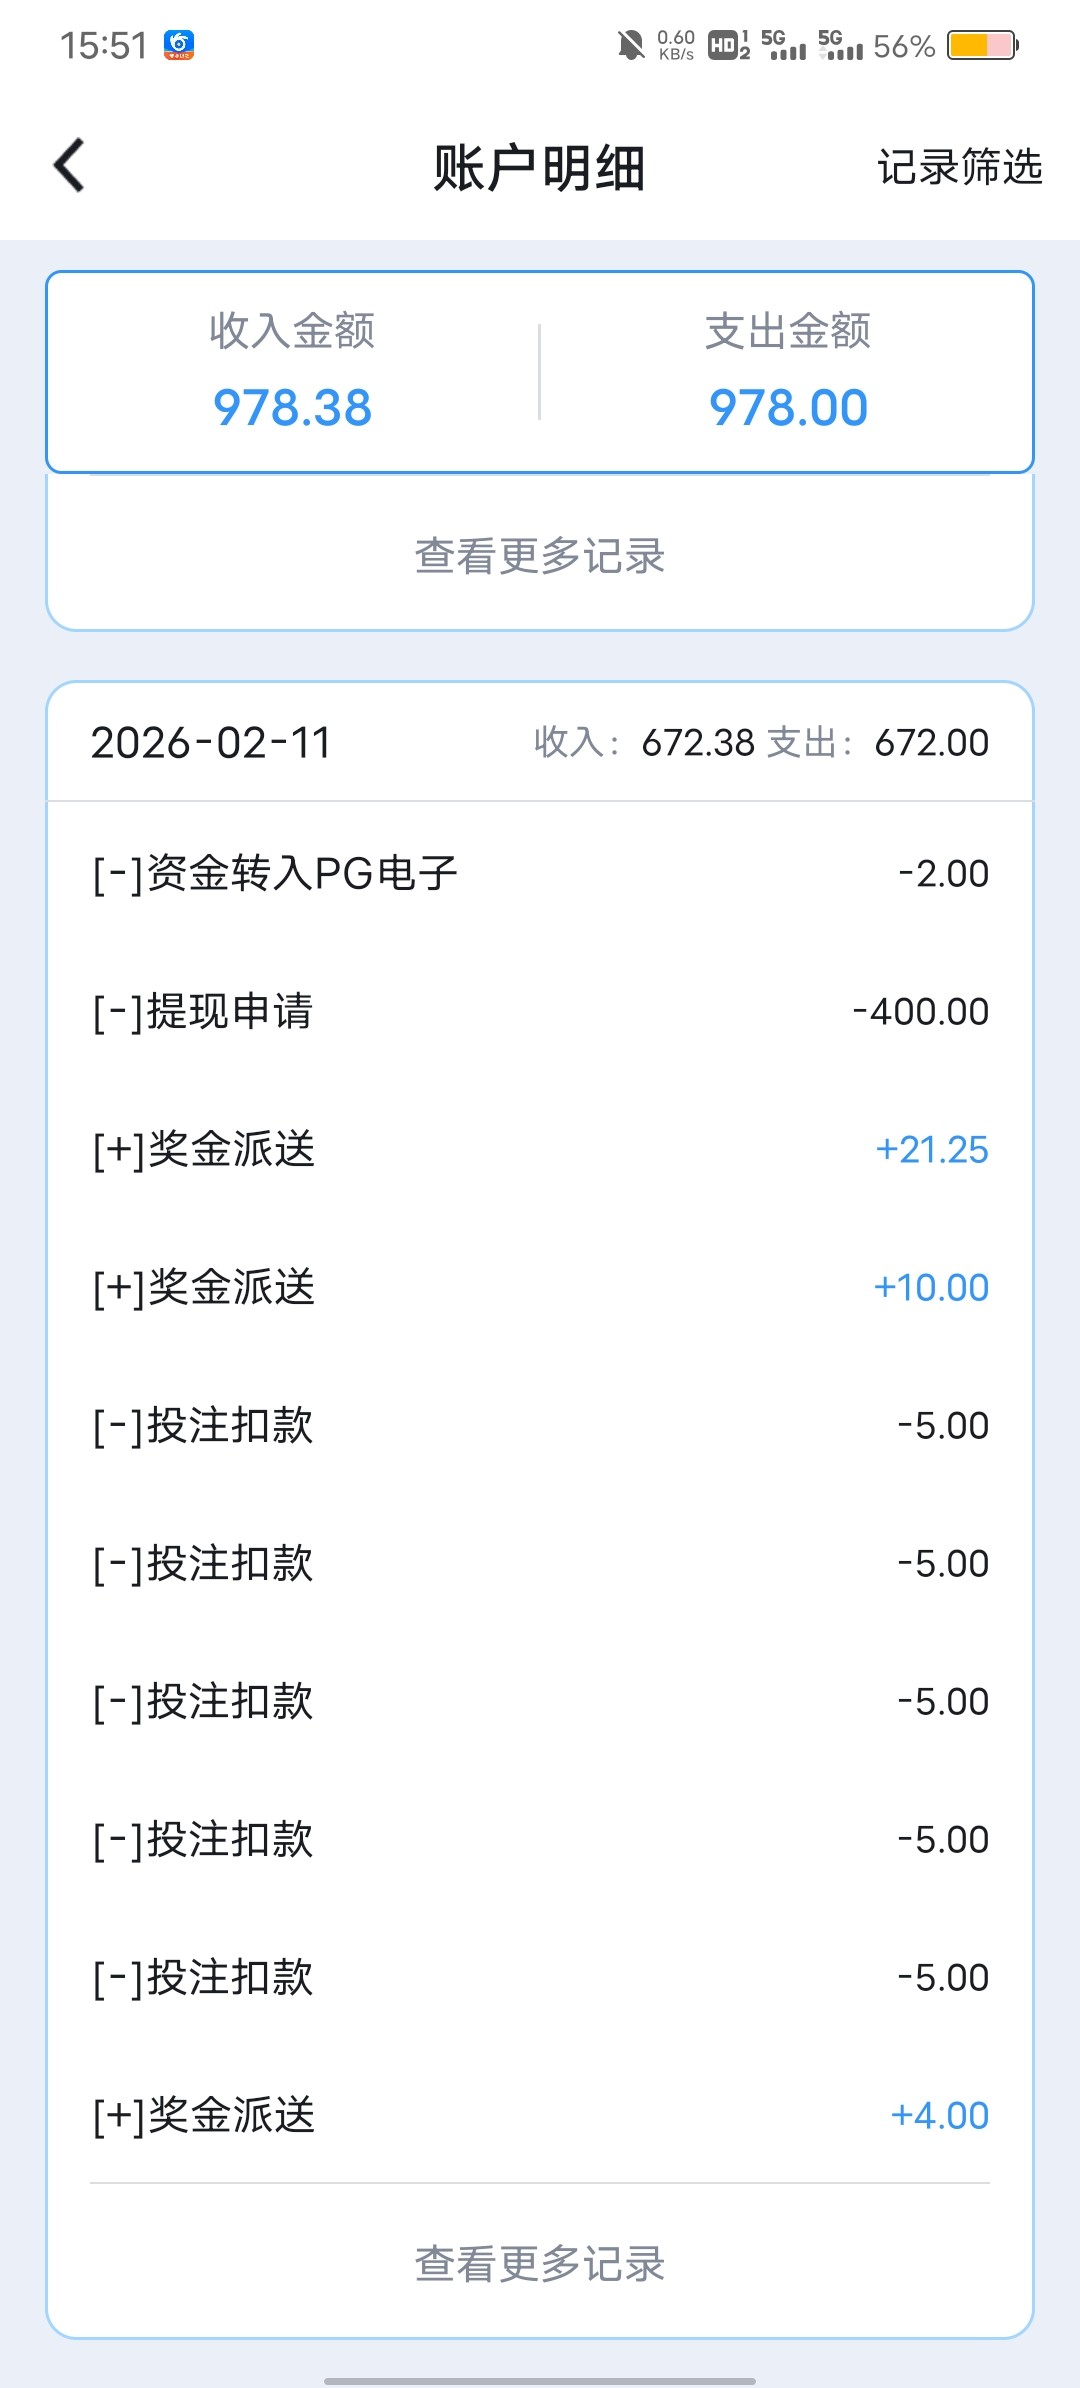Tap the bottom home gesture bar
Screen dimensions: 1080x2388
coord(540,2380)
